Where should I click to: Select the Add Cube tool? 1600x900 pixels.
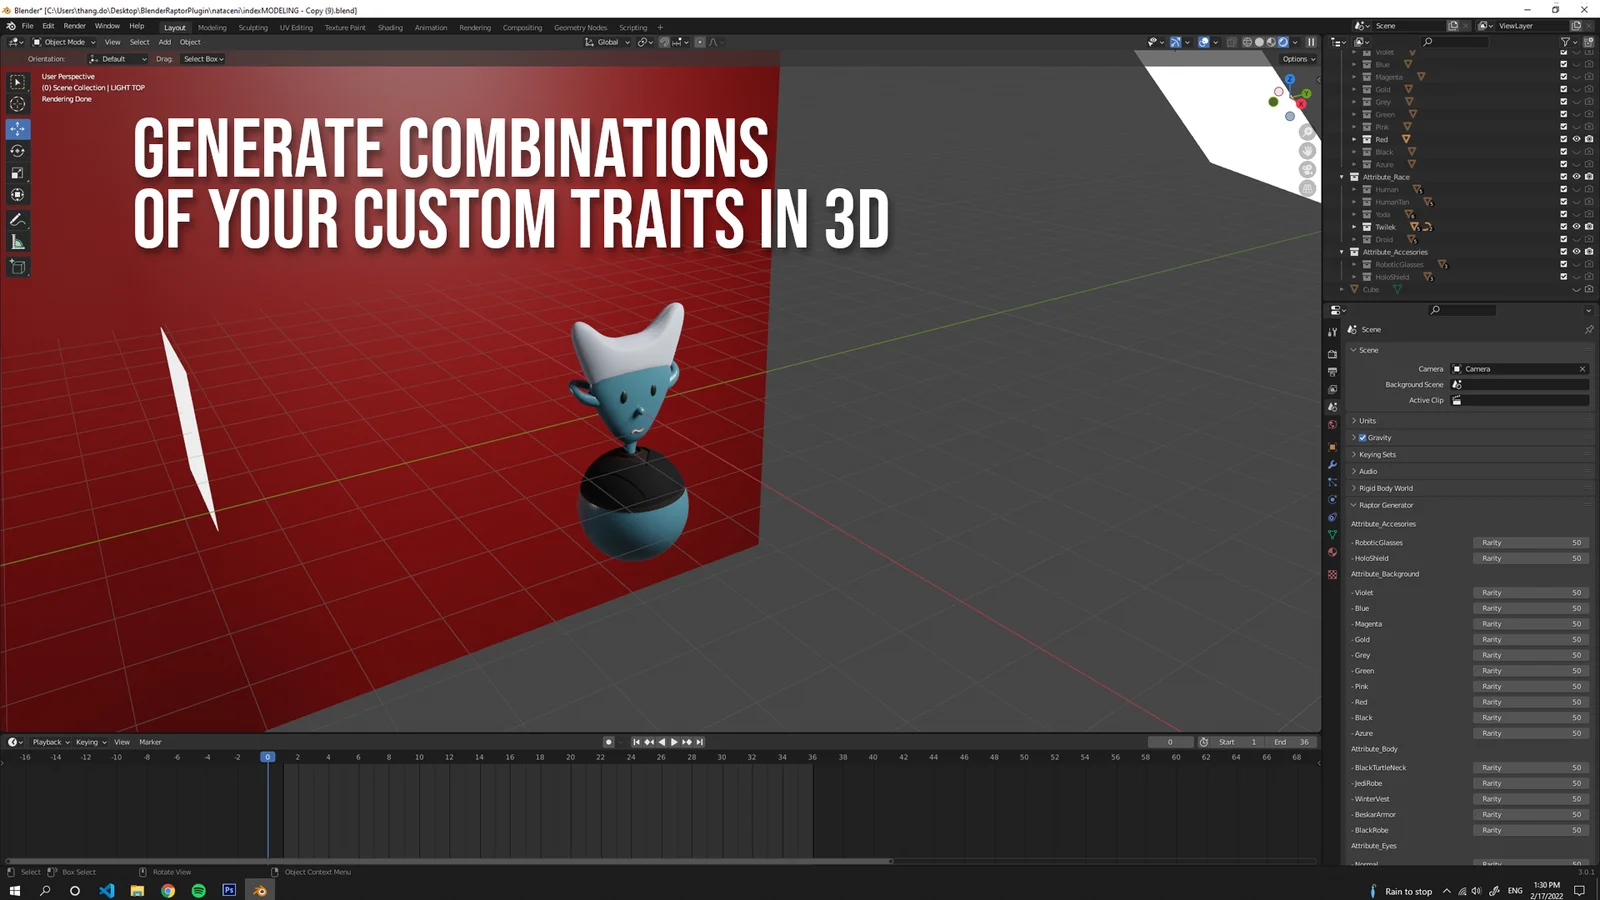17,267
